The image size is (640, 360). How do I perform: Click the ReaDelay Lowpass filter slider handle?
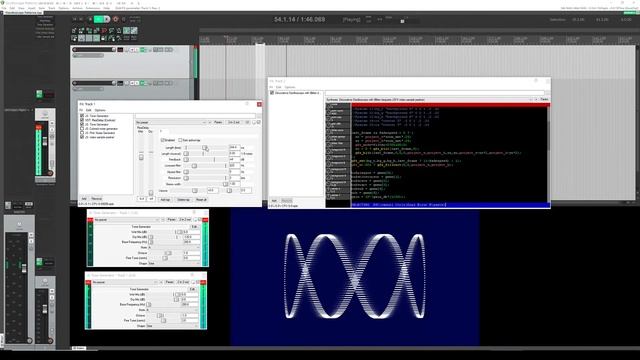(x=194, y=166)
